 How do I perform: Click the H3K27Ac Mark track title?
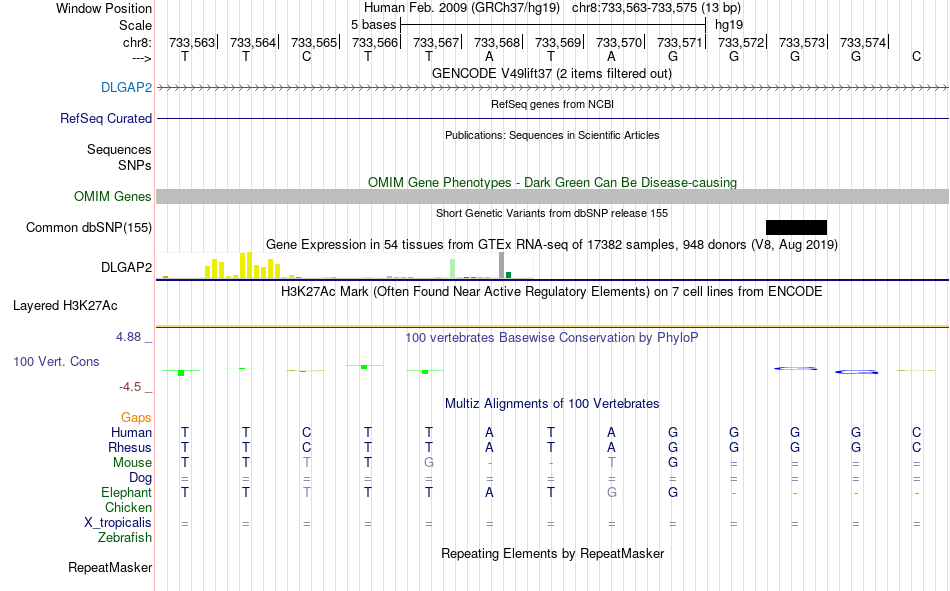[x=551, y=292]
